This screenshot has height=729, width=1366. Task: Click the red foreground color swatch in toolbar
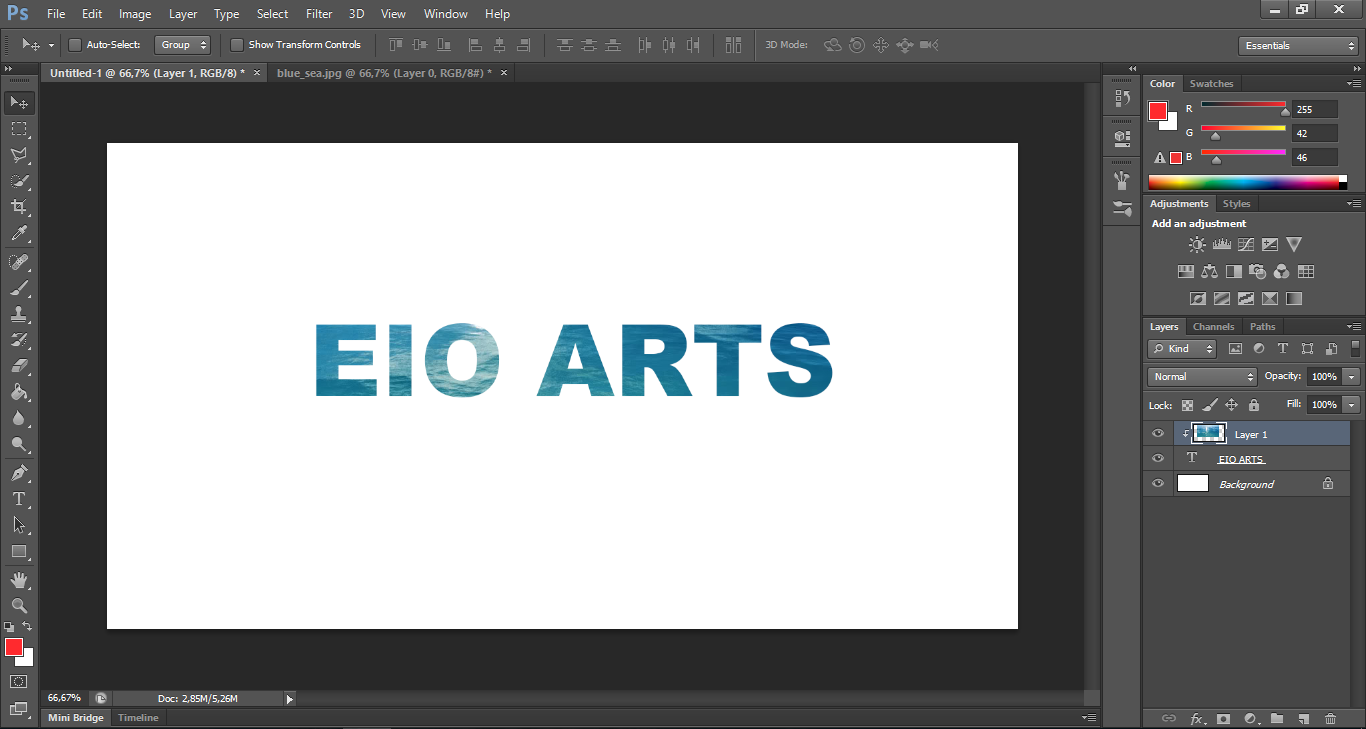[14, 648]
